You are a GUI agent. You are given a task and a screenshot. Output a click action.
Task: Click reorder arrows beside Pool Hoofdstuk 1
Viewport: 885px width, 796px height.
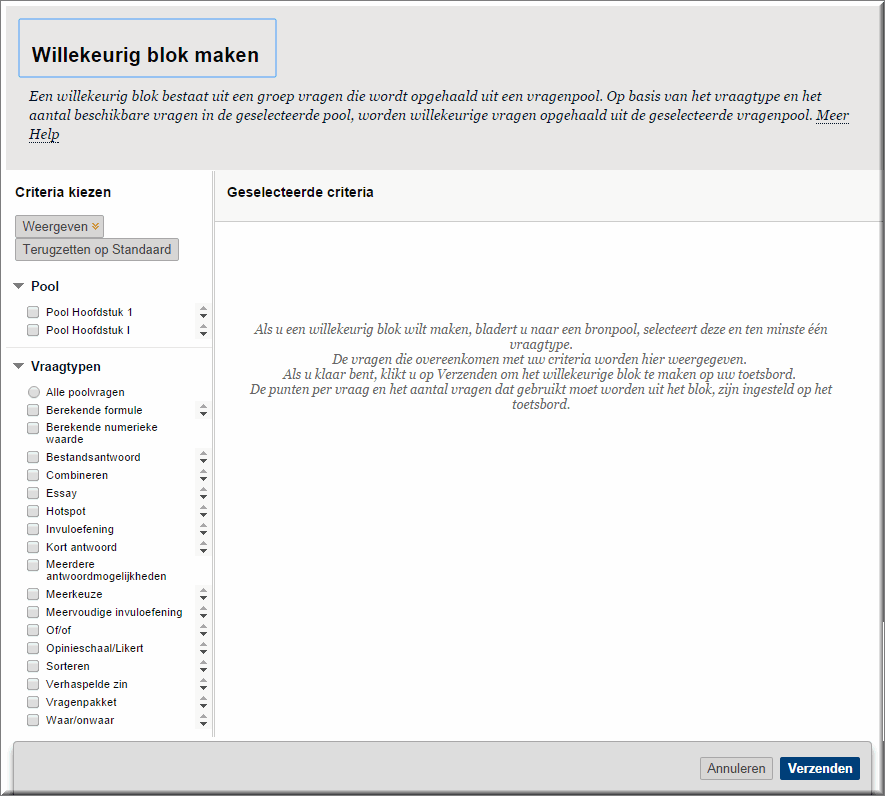point(203,312)
